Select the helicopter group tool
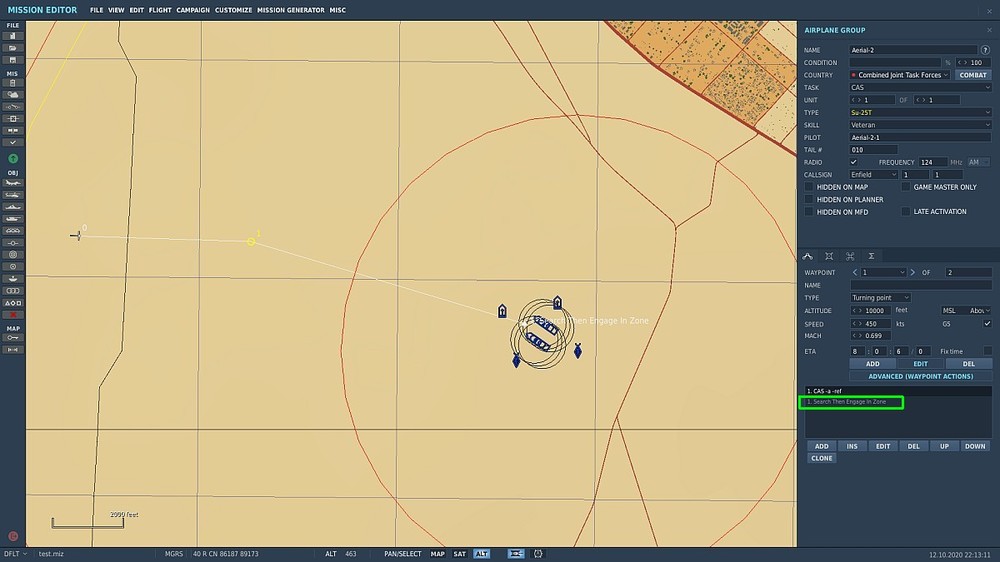Viewport: 1000px width, 562px height. click(12, 195)
